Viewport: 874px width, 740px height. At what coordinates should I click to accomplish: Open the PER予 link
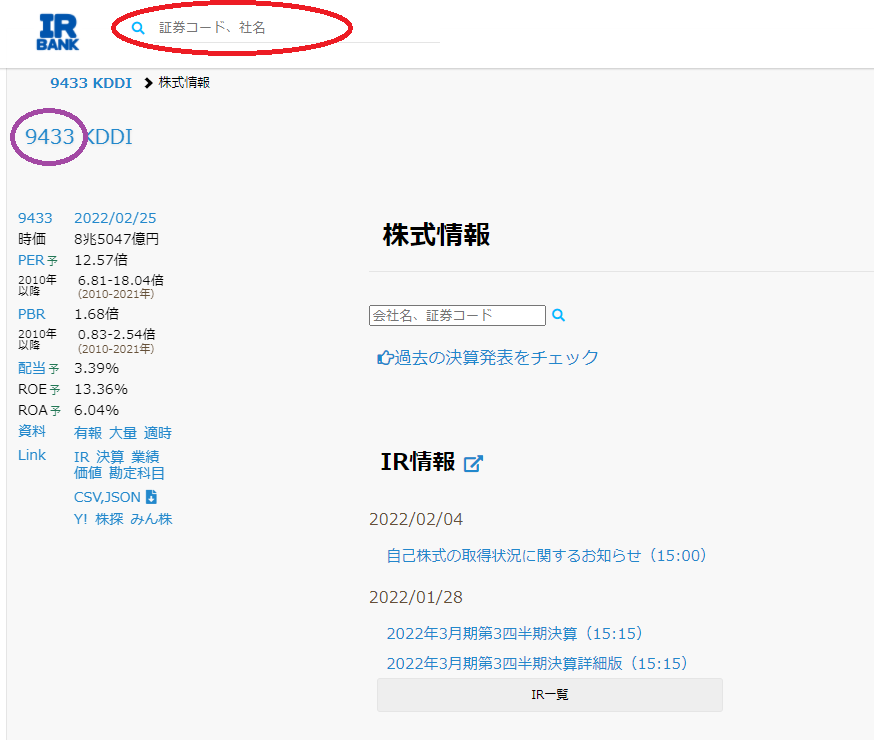tap(38, 260)
